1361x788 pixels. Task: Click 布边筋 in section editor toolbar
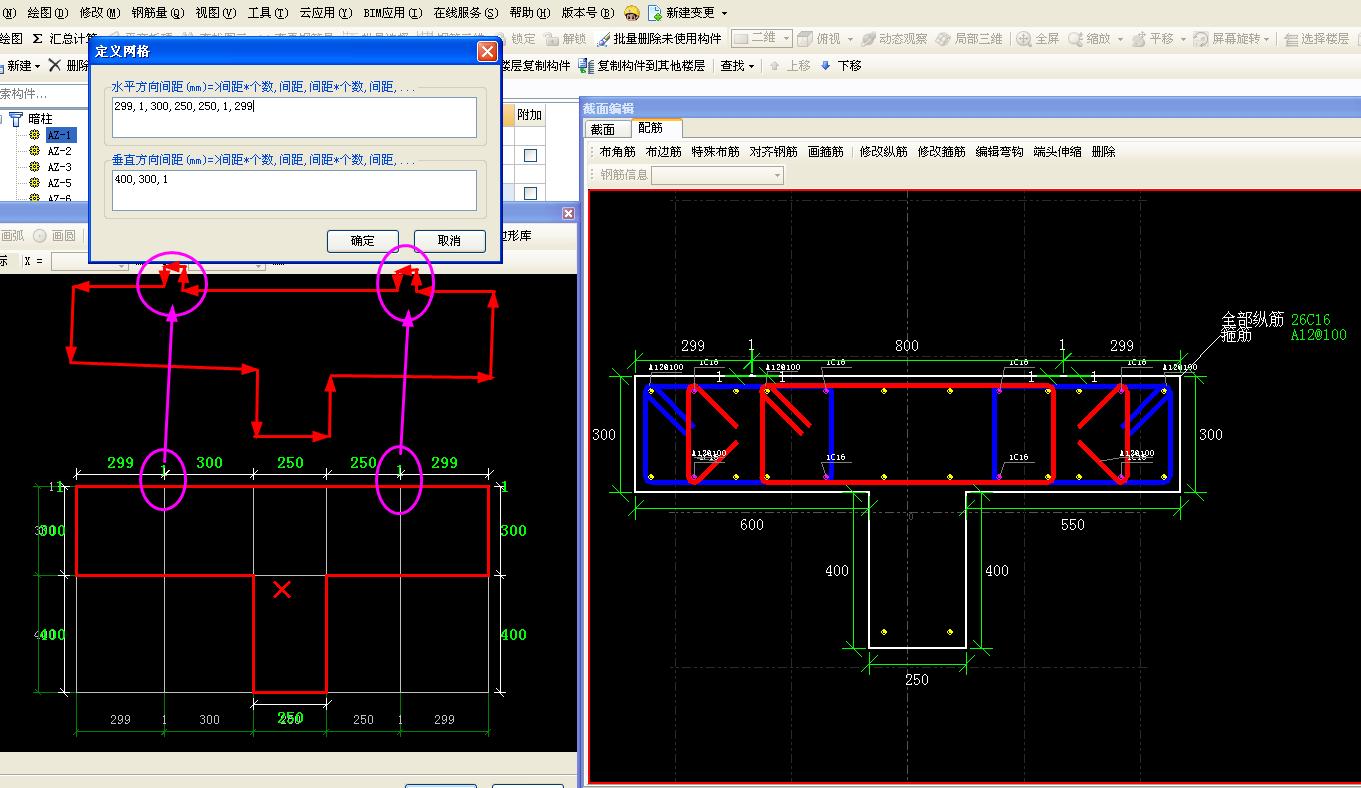[663, 152]
